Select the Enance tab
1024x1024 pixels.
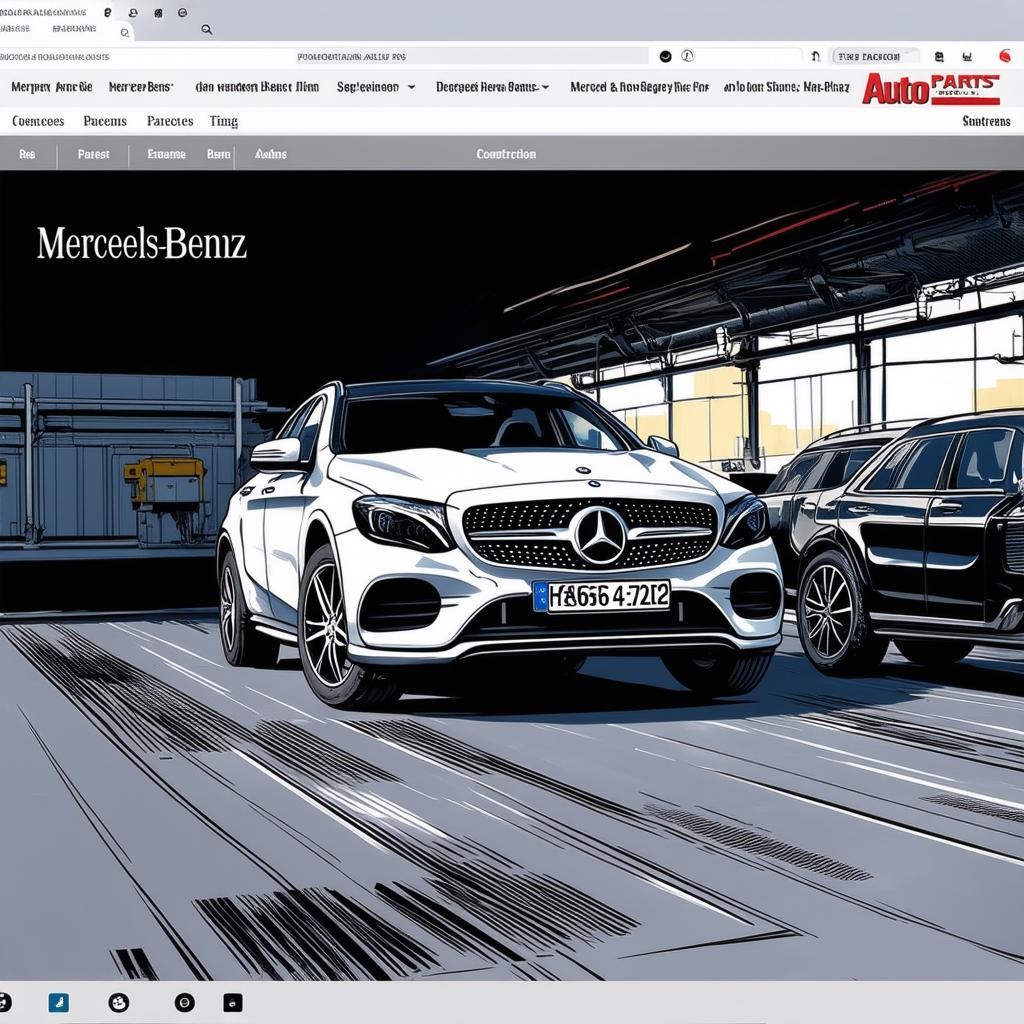coord(166,155)
